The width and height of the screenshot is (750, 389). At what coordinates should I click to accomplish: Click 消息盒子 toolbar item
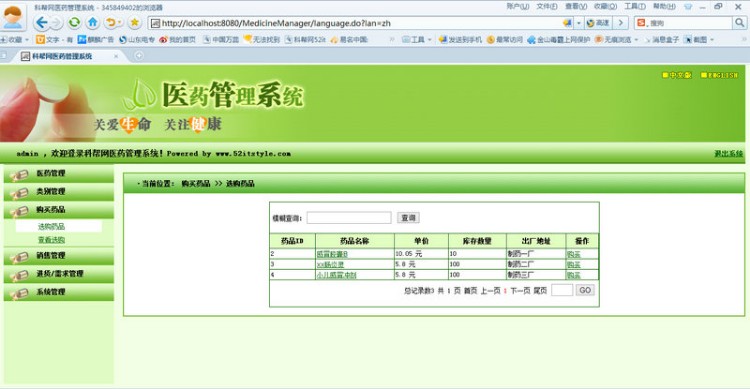(x=662, y=40)
